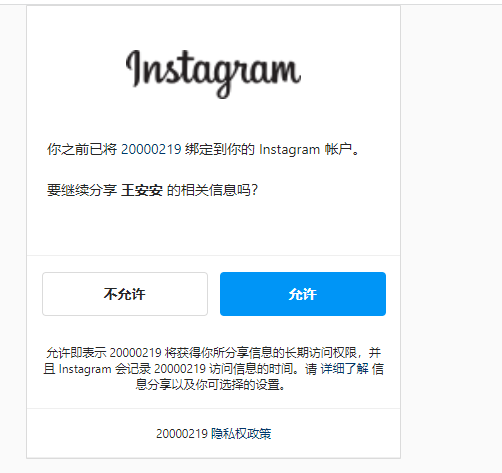This screenshot has width=502, height=473.
Task: Click 20000219 right after 允许即表示
Action: 135,353
